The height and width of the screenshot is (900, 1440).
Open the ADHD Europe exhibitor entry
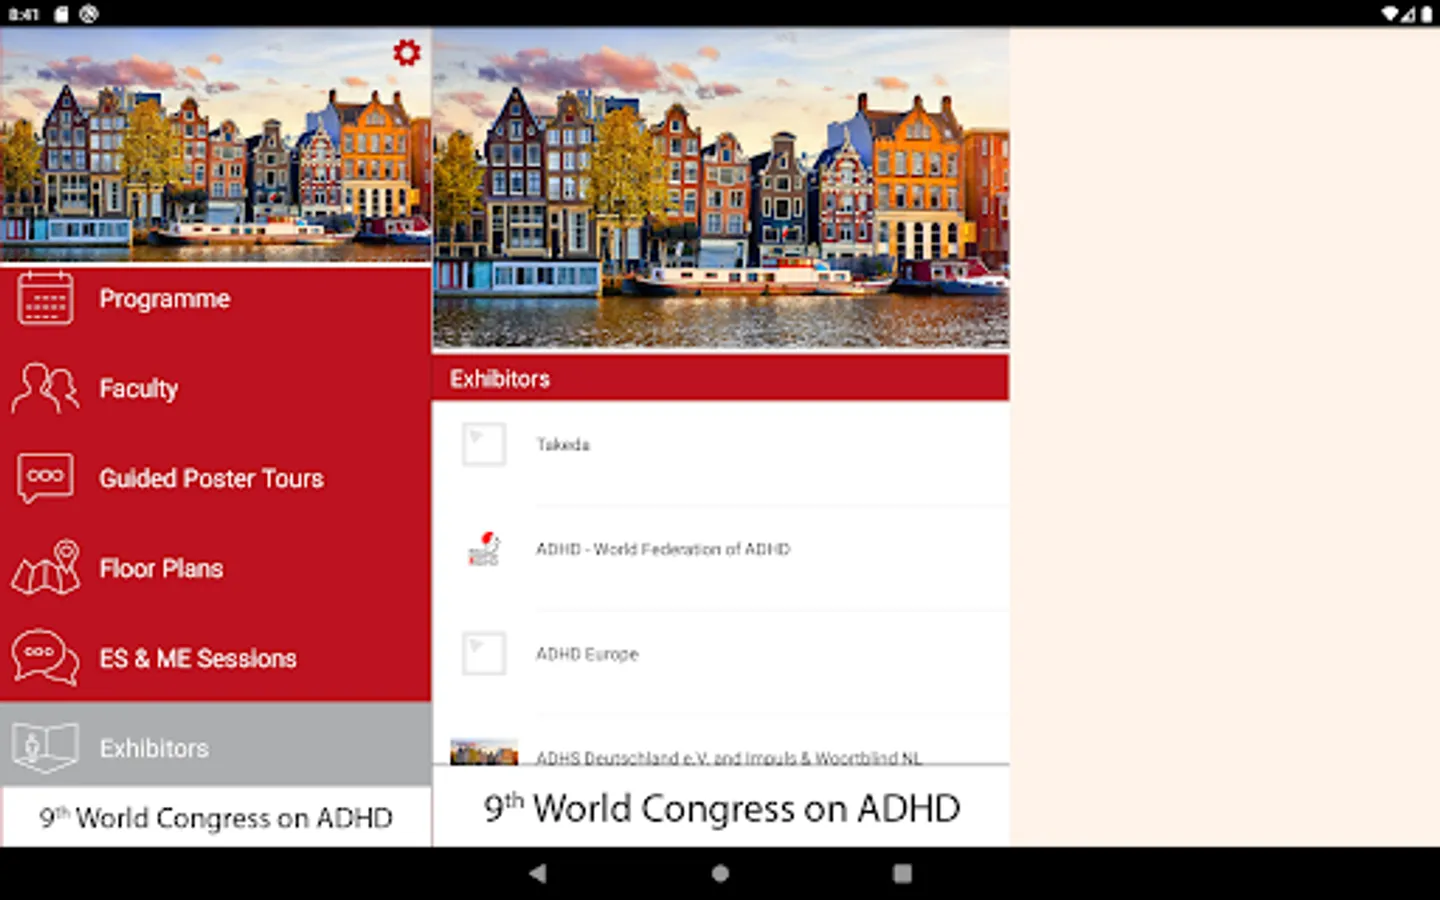point(720,663)
